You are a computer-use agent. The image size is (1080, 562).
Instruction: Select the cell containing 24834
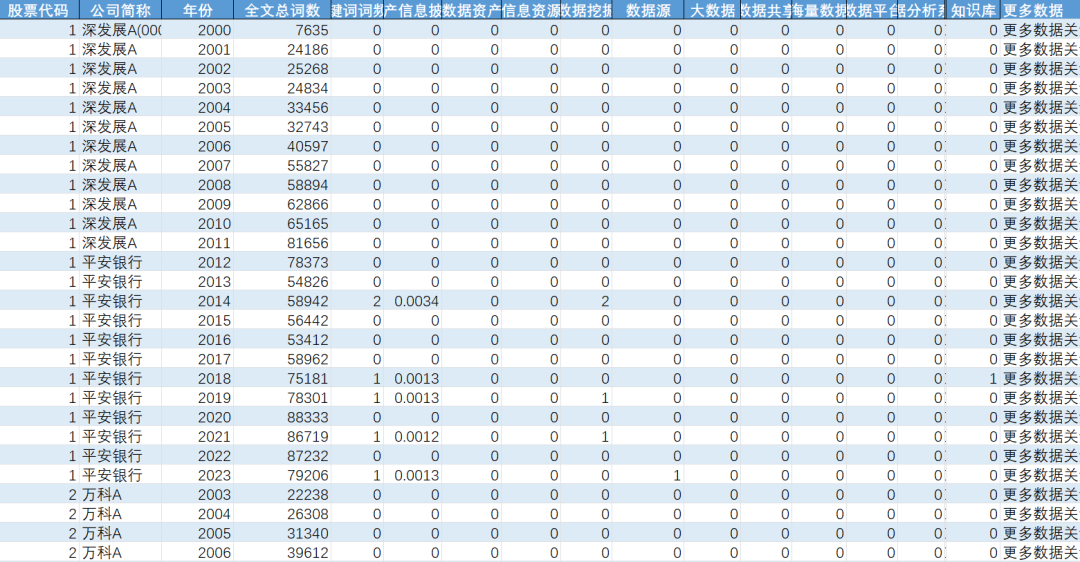282,88
